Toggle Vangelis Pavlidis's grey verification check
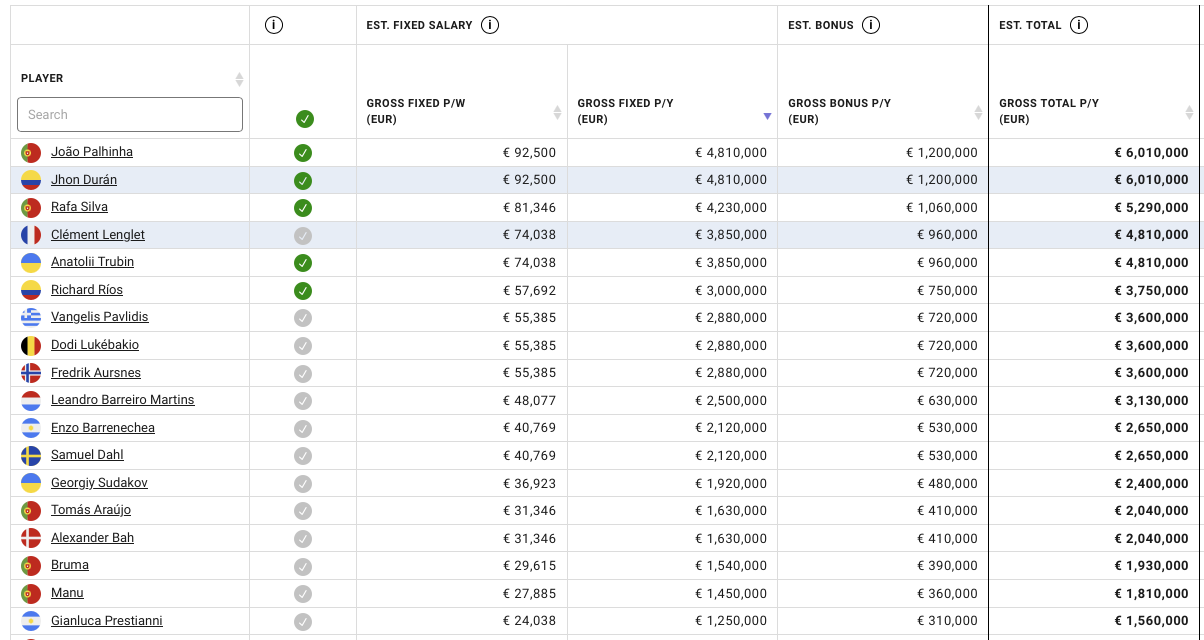The height and width of the screenshot is (640, 1204). tap(303, 318)
